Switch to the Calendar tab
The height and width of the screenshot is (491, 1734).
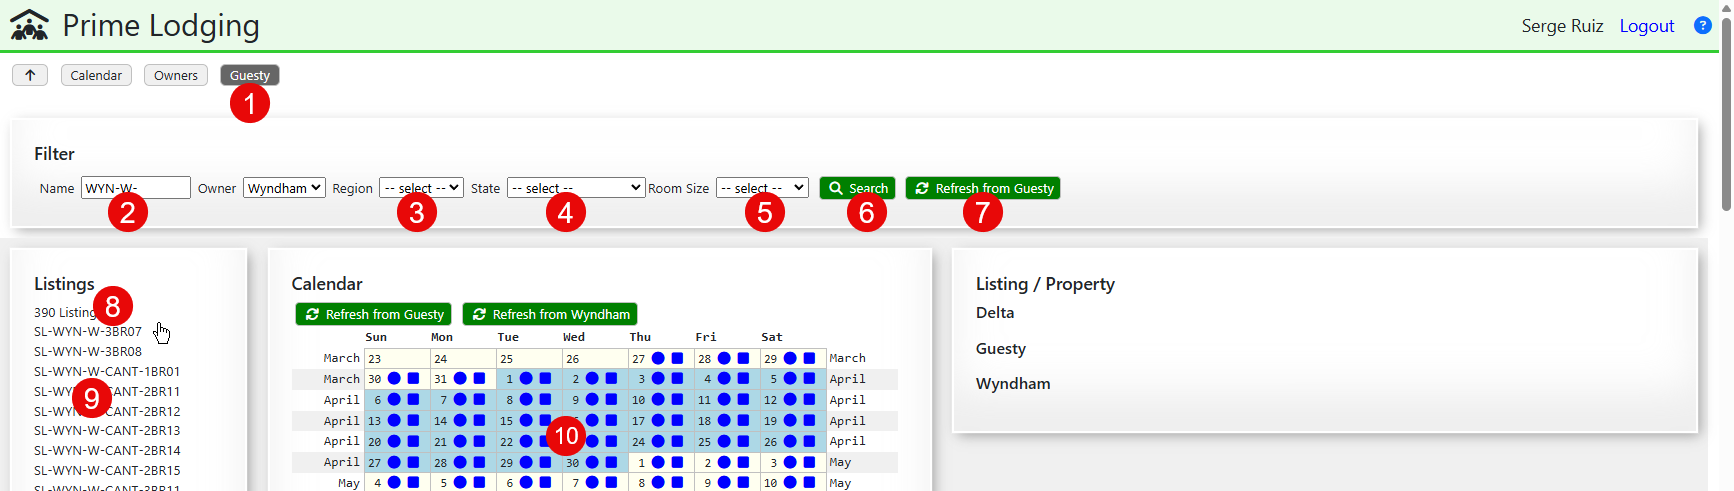(x=96, y=75)
